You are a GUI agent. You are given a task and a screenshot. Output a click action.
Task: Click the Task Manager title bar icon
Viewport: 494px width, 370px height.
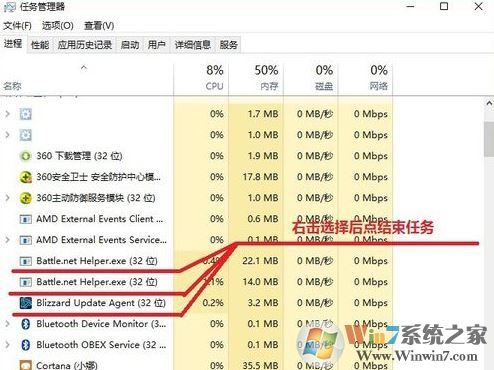click(9, 7)
